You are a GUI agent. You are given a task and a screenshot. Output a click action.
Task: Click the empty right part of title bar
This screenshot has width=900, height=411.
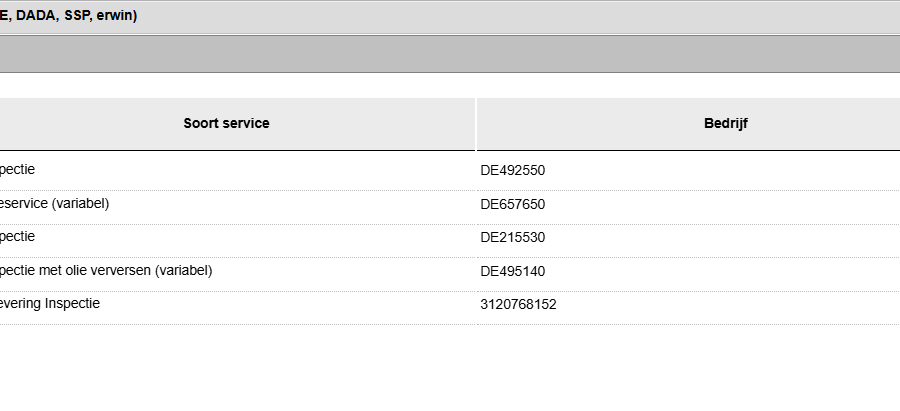pyautogui.click(x=600, y=16)
